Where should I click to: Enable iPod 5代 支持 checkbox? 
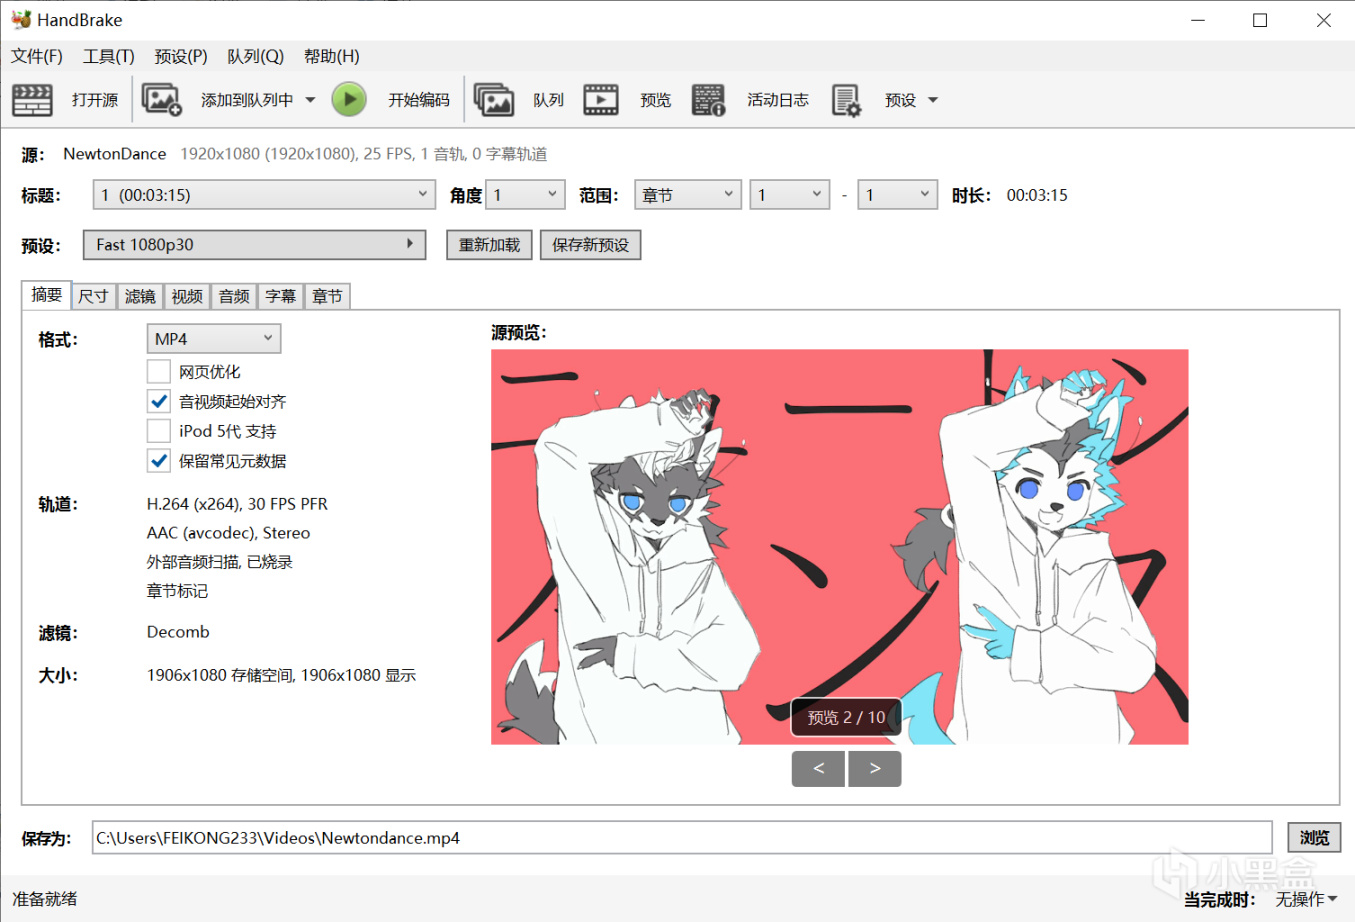coord(159,431)
